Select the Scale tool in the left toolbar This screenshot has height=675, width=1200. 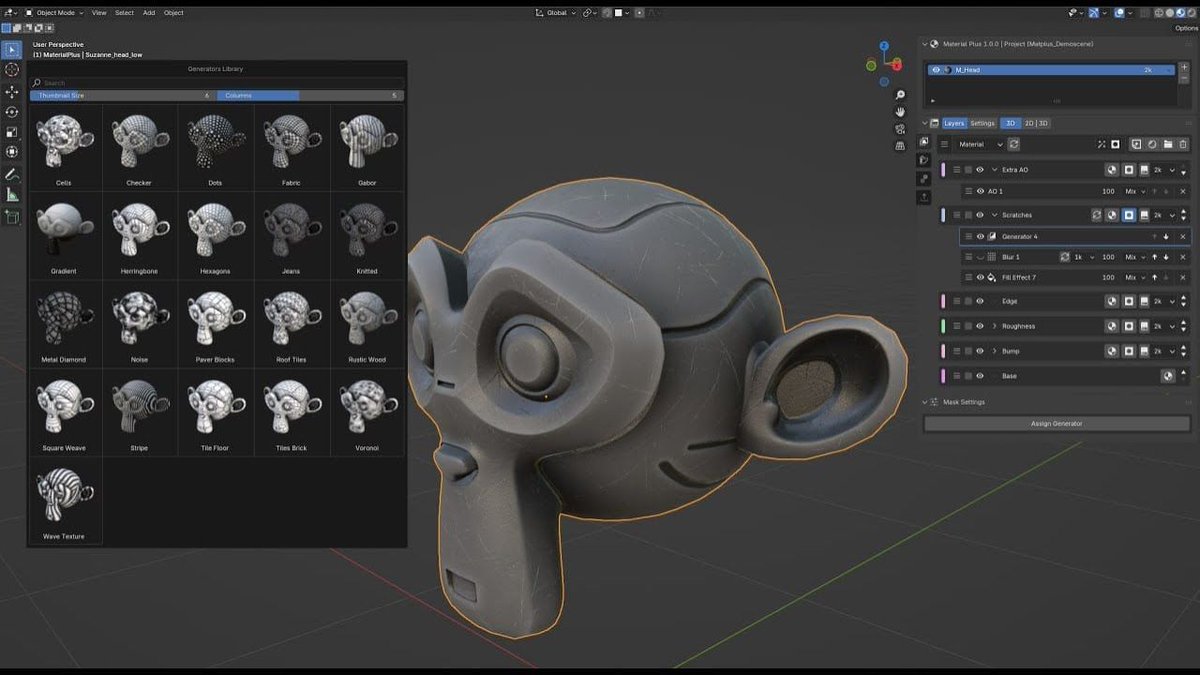(x=12, y=131)
